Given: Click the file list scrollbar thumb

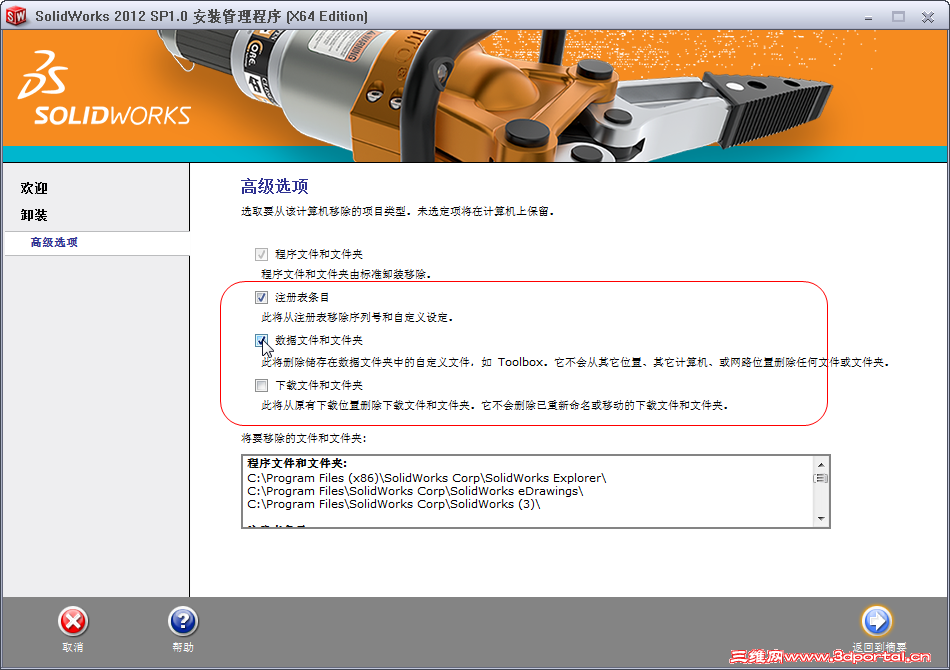Looking at the screenshot, I should click(821, 479).
